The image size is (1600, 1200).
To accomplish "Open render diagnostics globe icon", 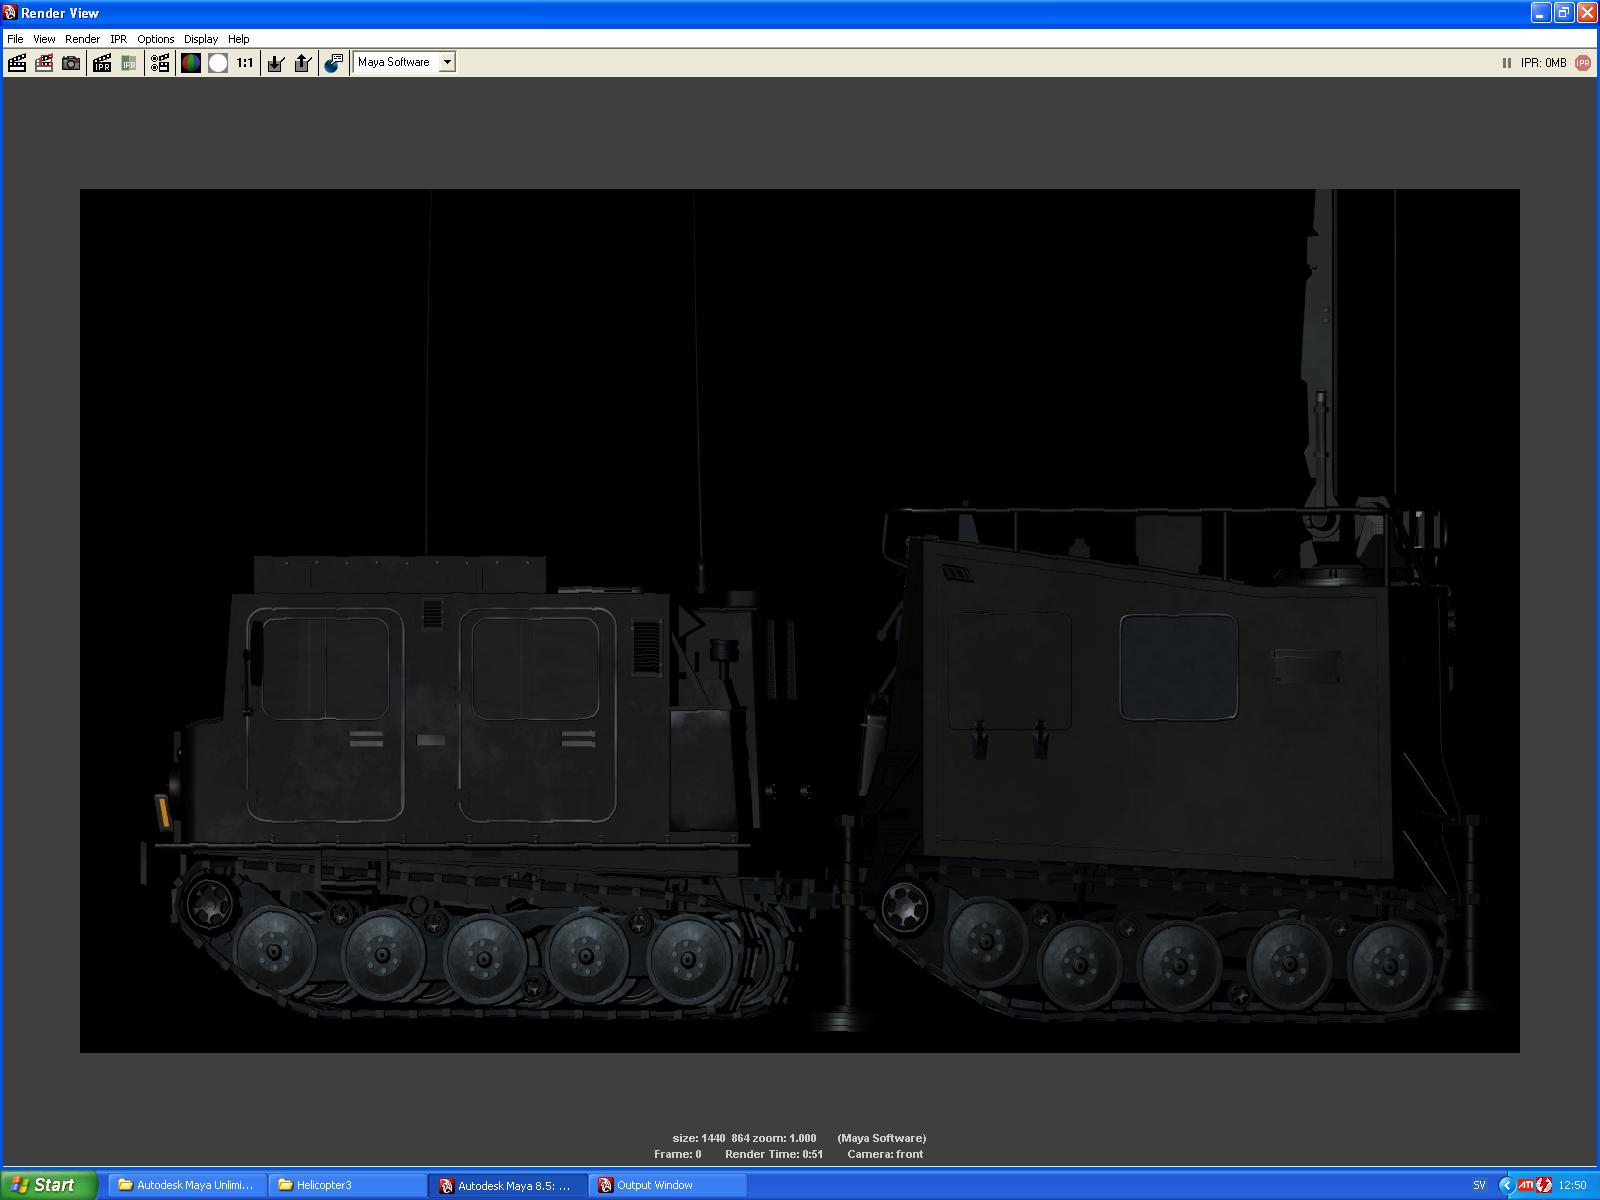I will (334, 63).
